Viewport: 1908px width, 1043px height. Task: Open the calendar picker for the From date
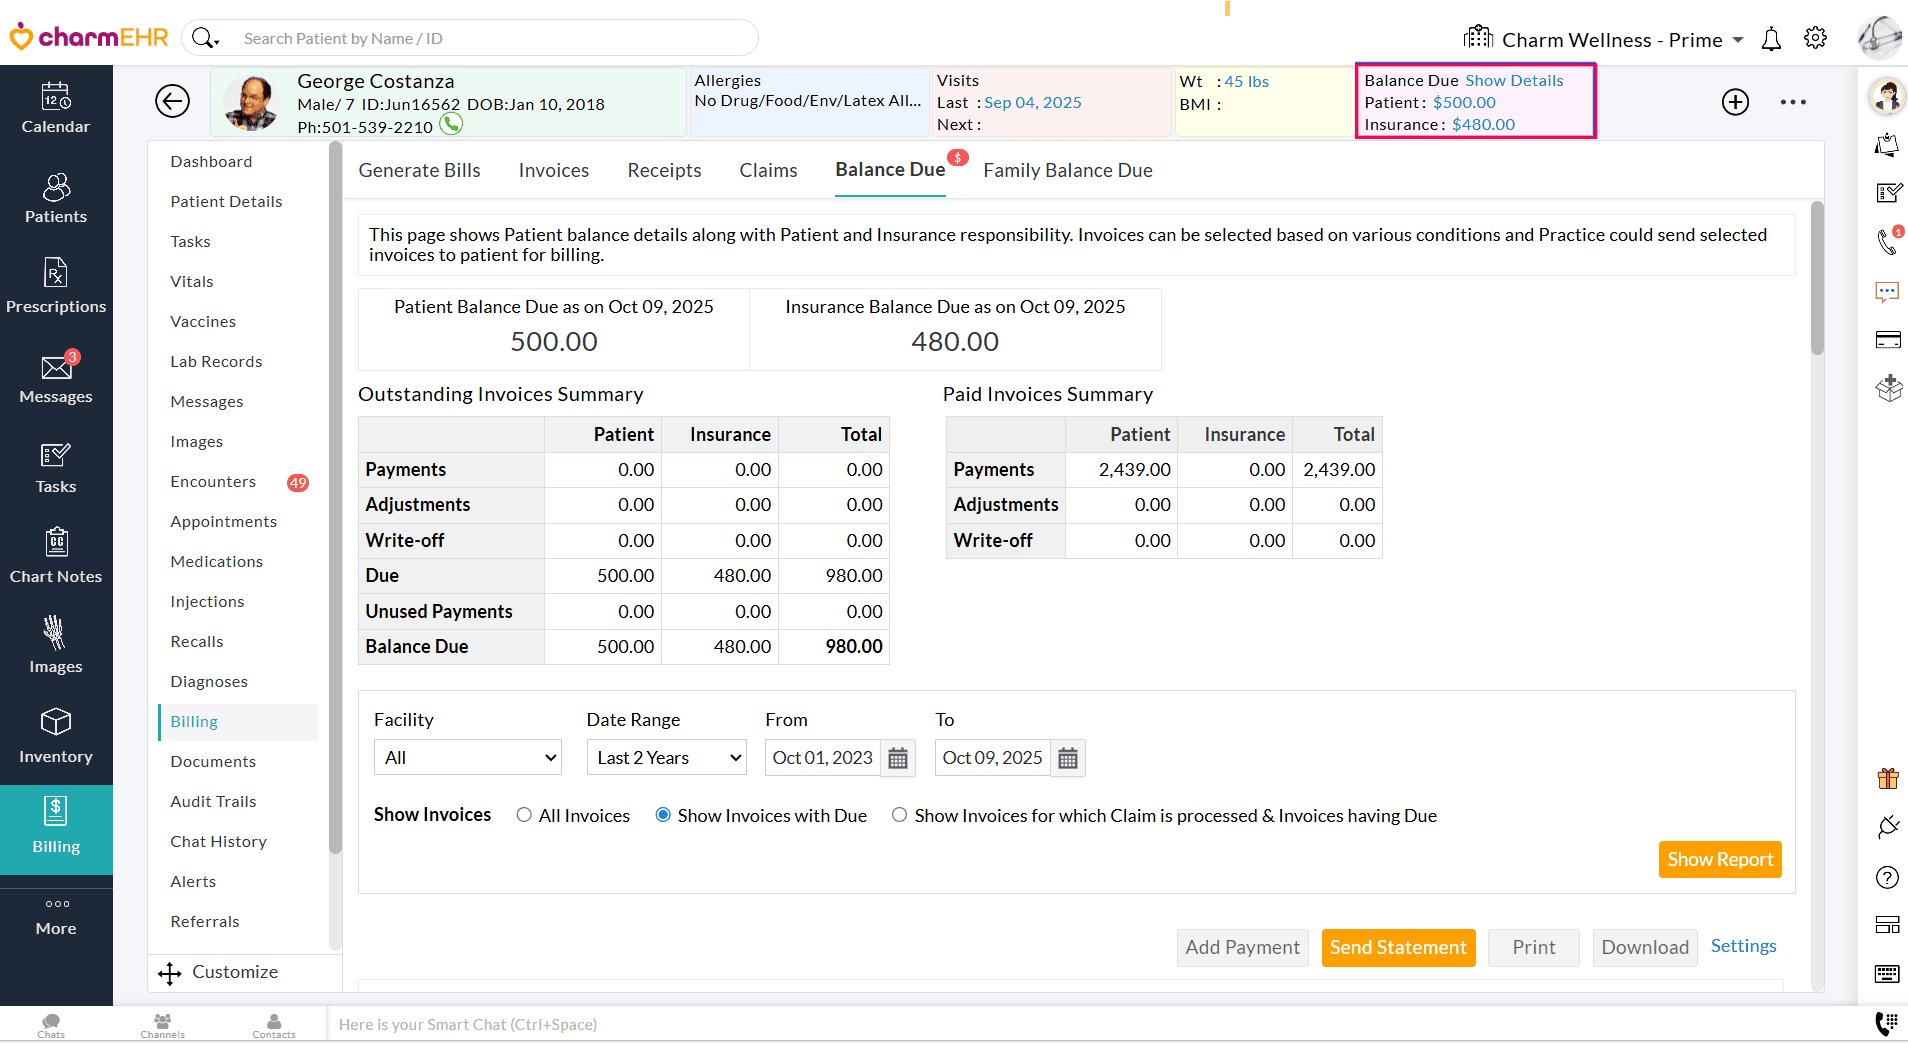[897, 758]
